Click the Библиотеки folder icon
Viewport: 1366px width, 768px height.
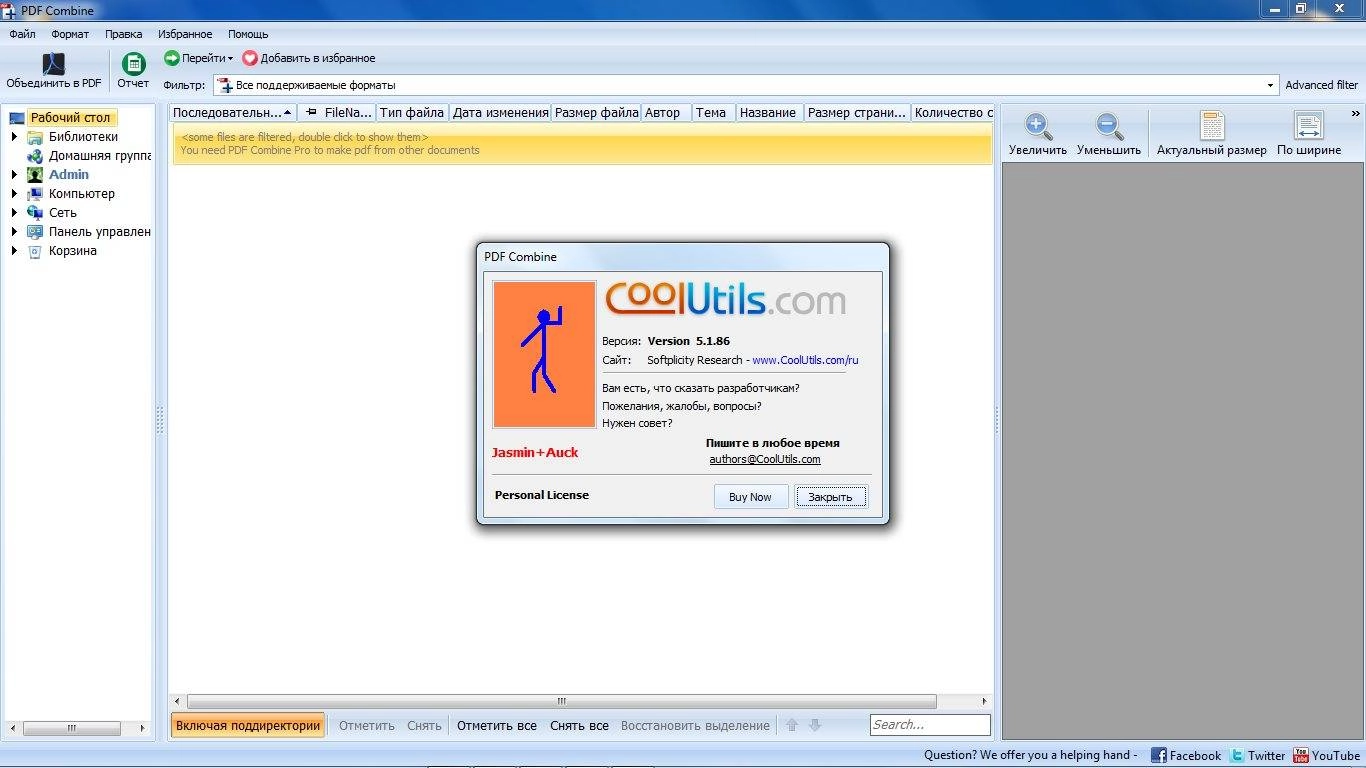pyautogui.click(x=35, y=137)
